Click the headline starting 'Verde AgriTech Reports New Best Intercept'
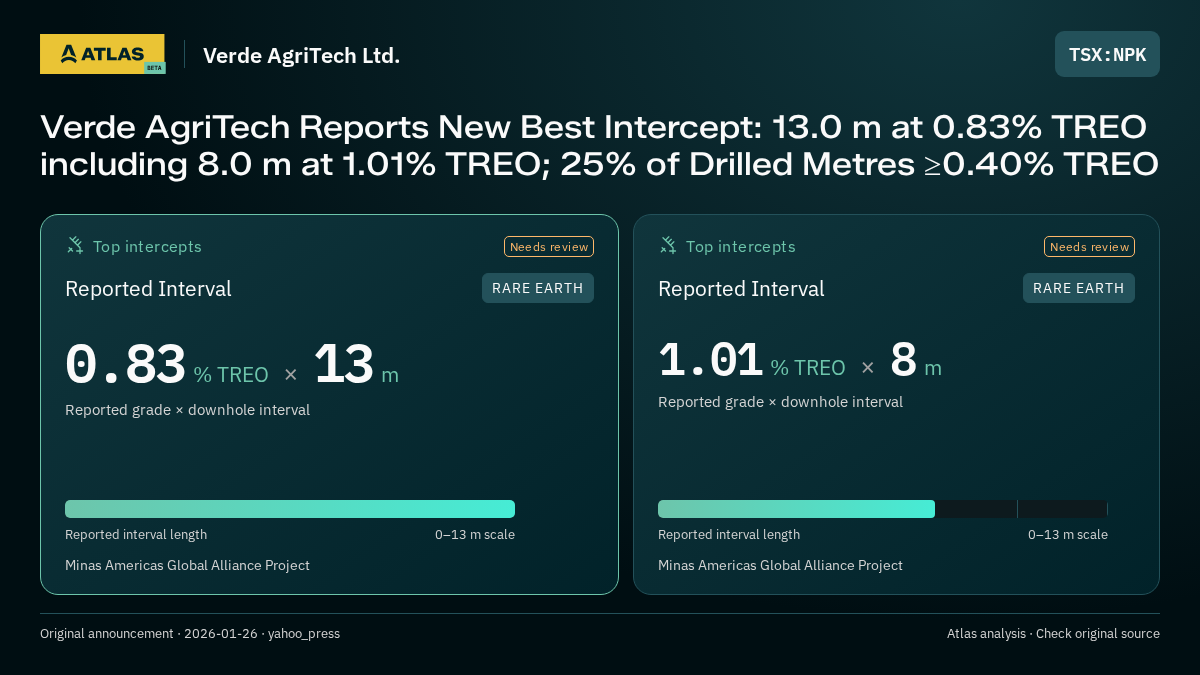The width and height of the screenshot is (1200, 675). (x=599, y=145)
